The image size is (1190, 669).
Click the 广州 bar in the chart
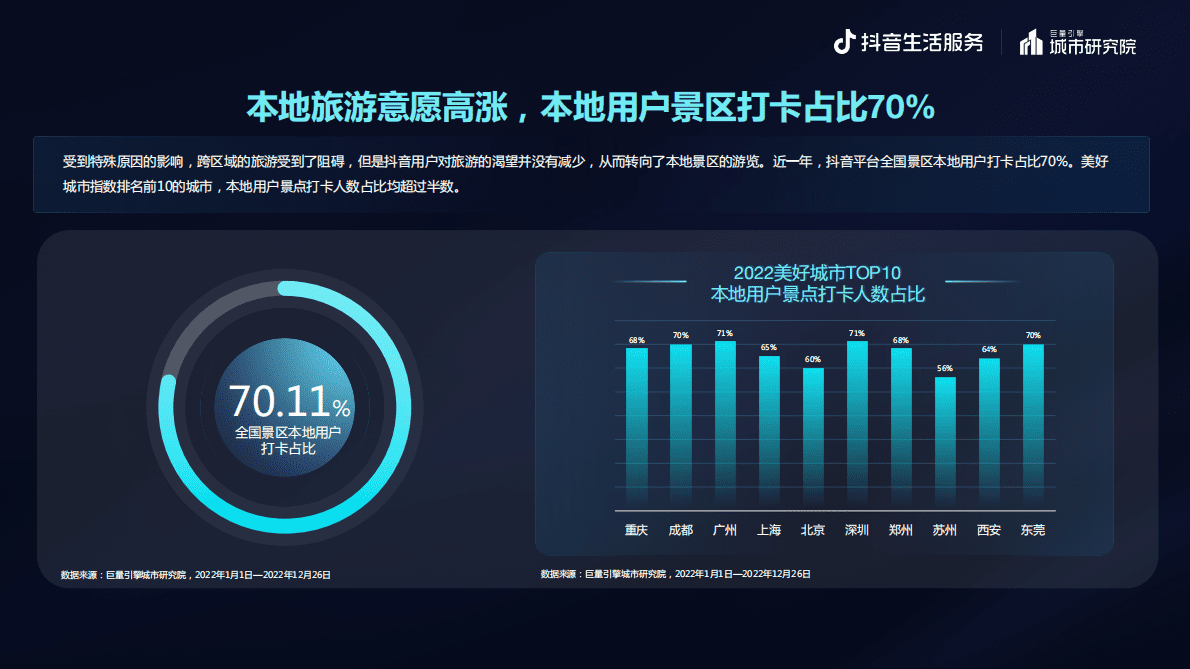(x=725, y=420)
